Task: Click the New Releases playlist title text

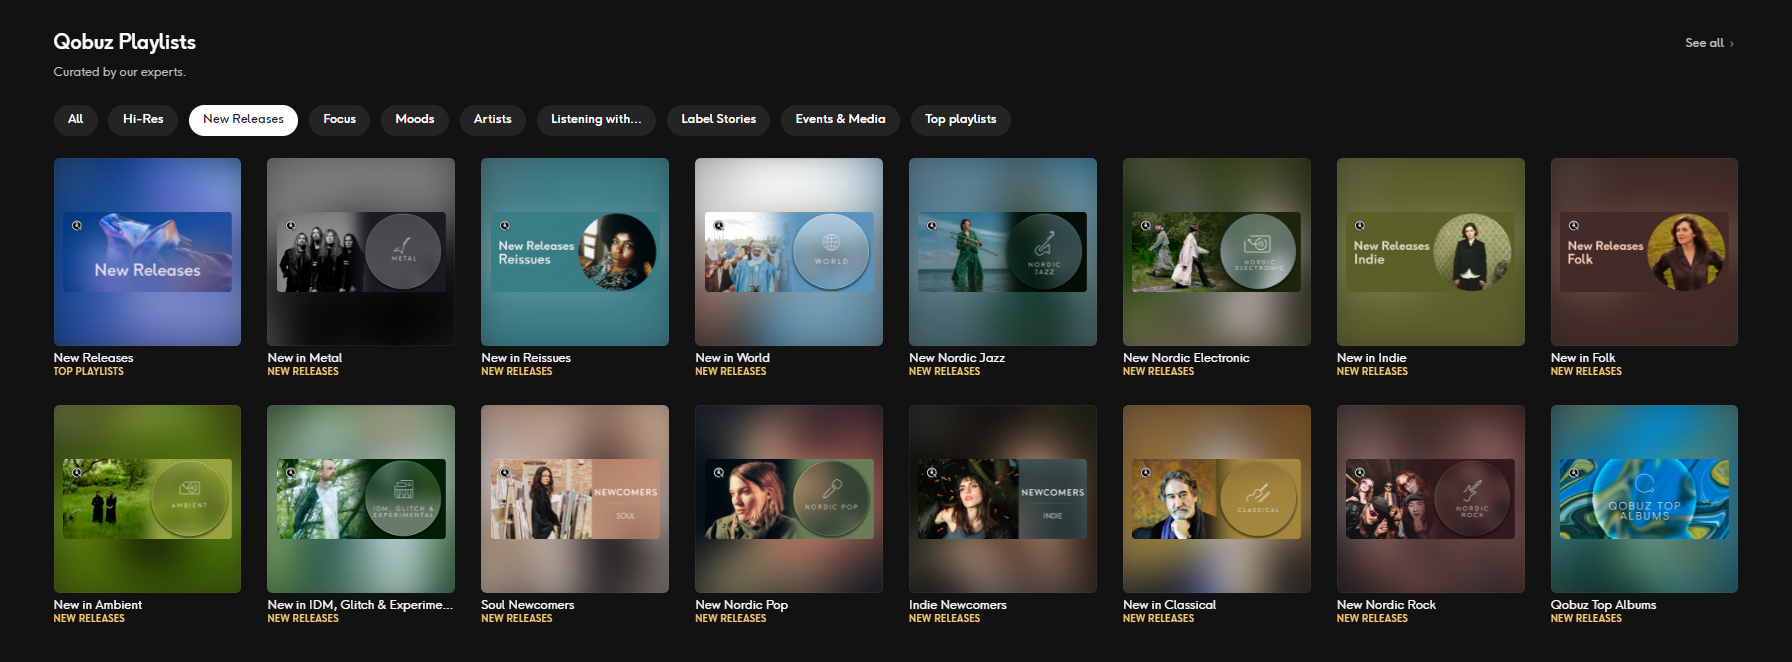Action: [x=93, y=358]
